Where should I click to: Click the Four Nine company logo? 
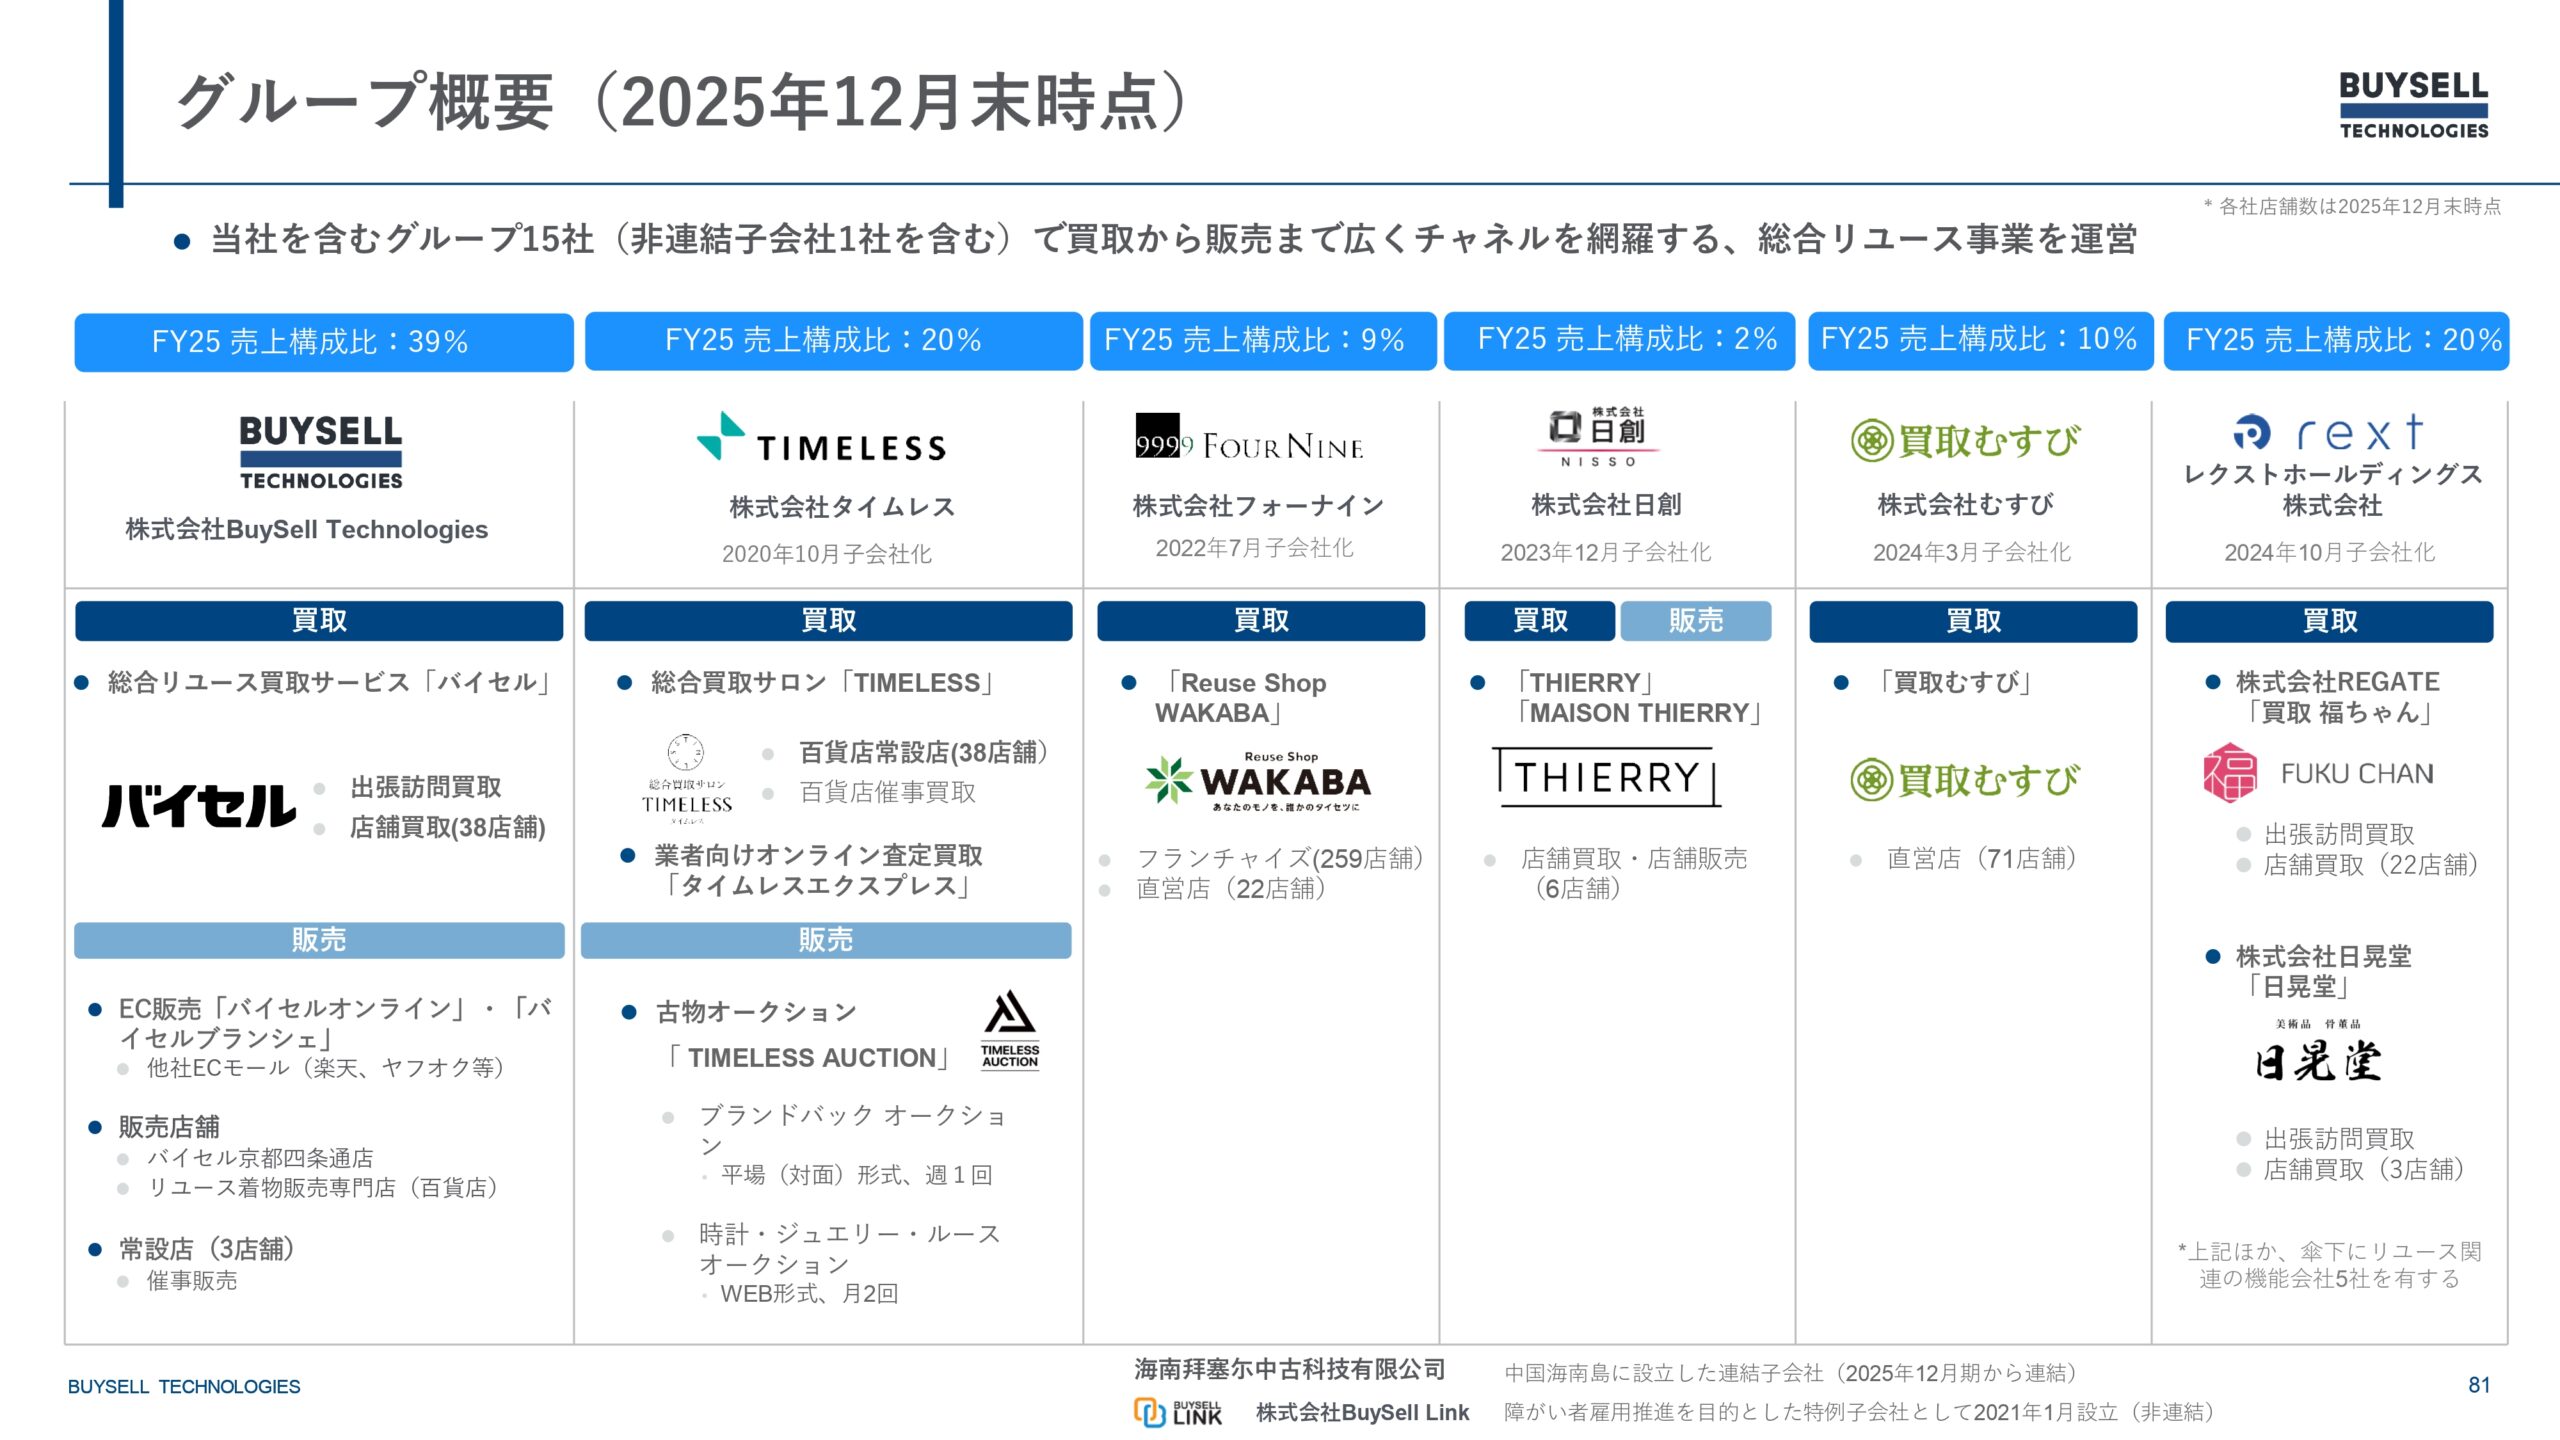[1249, 439]
